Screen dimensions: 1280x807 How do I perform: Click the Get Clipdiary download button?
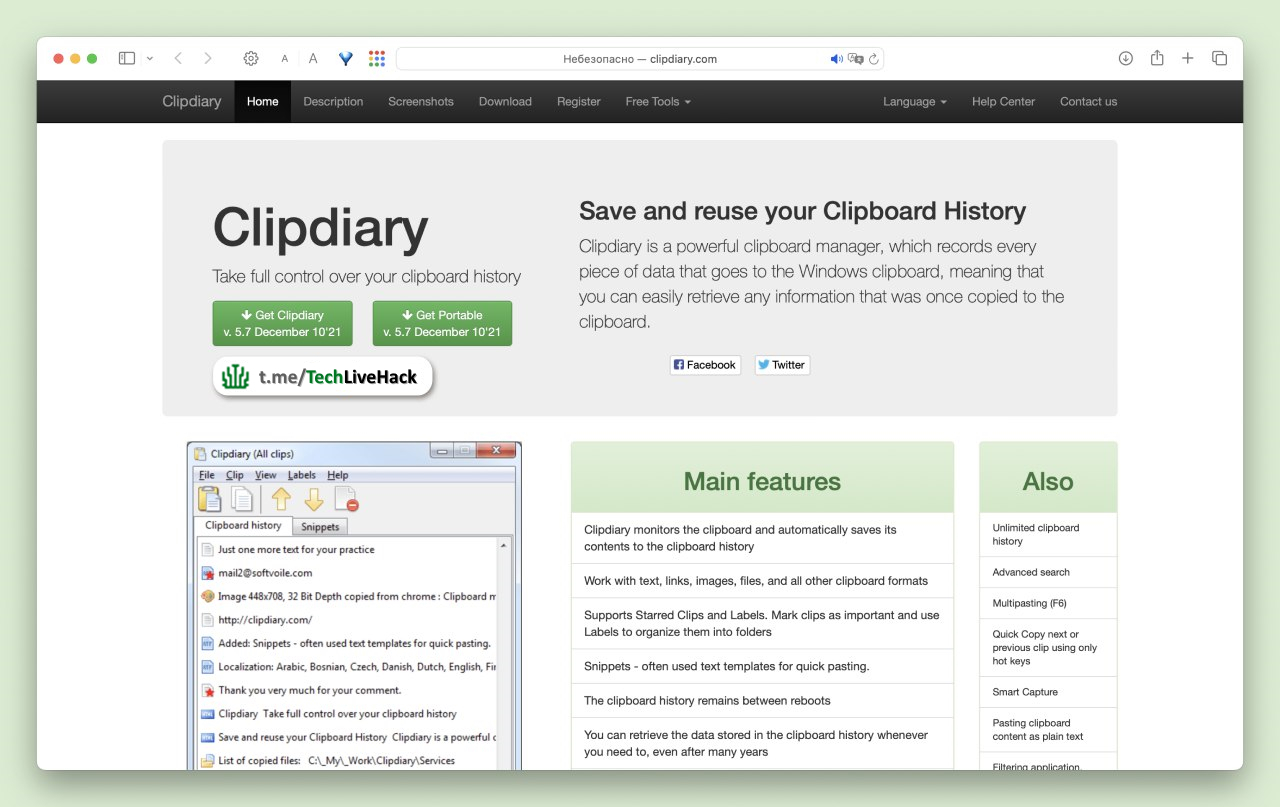click(282, 323)
